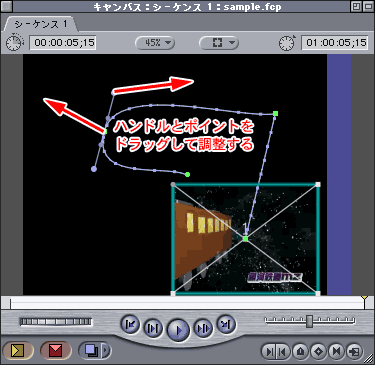Image resolution: width=375 pixels, height=365 pixels.
Task: Go to the previous edit point
Action: coord(130,324)
